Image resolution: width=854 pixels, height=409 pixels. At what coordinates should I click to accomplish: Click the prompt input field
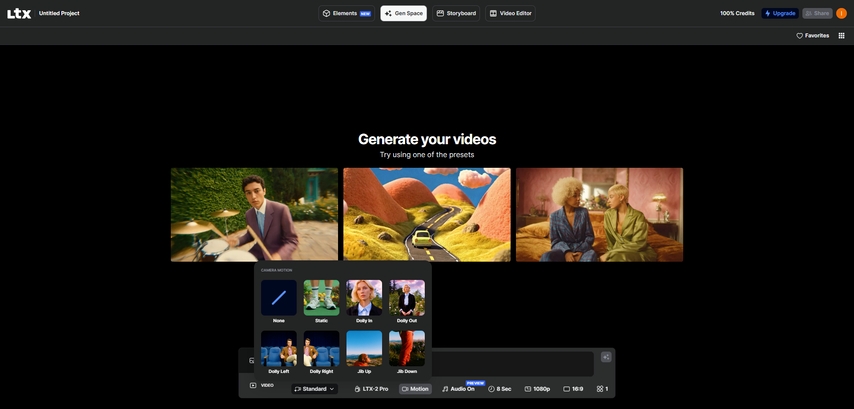512,364
